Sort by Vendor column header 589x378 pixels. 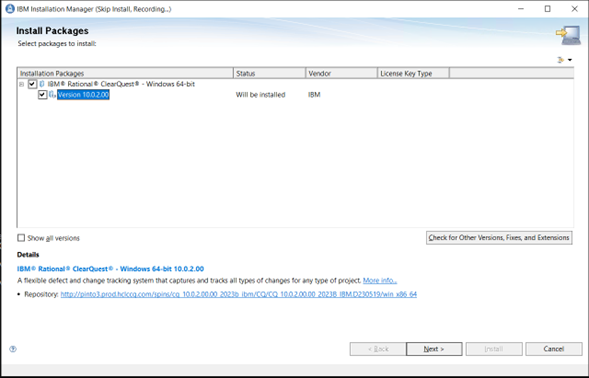(x=341, y=73)
